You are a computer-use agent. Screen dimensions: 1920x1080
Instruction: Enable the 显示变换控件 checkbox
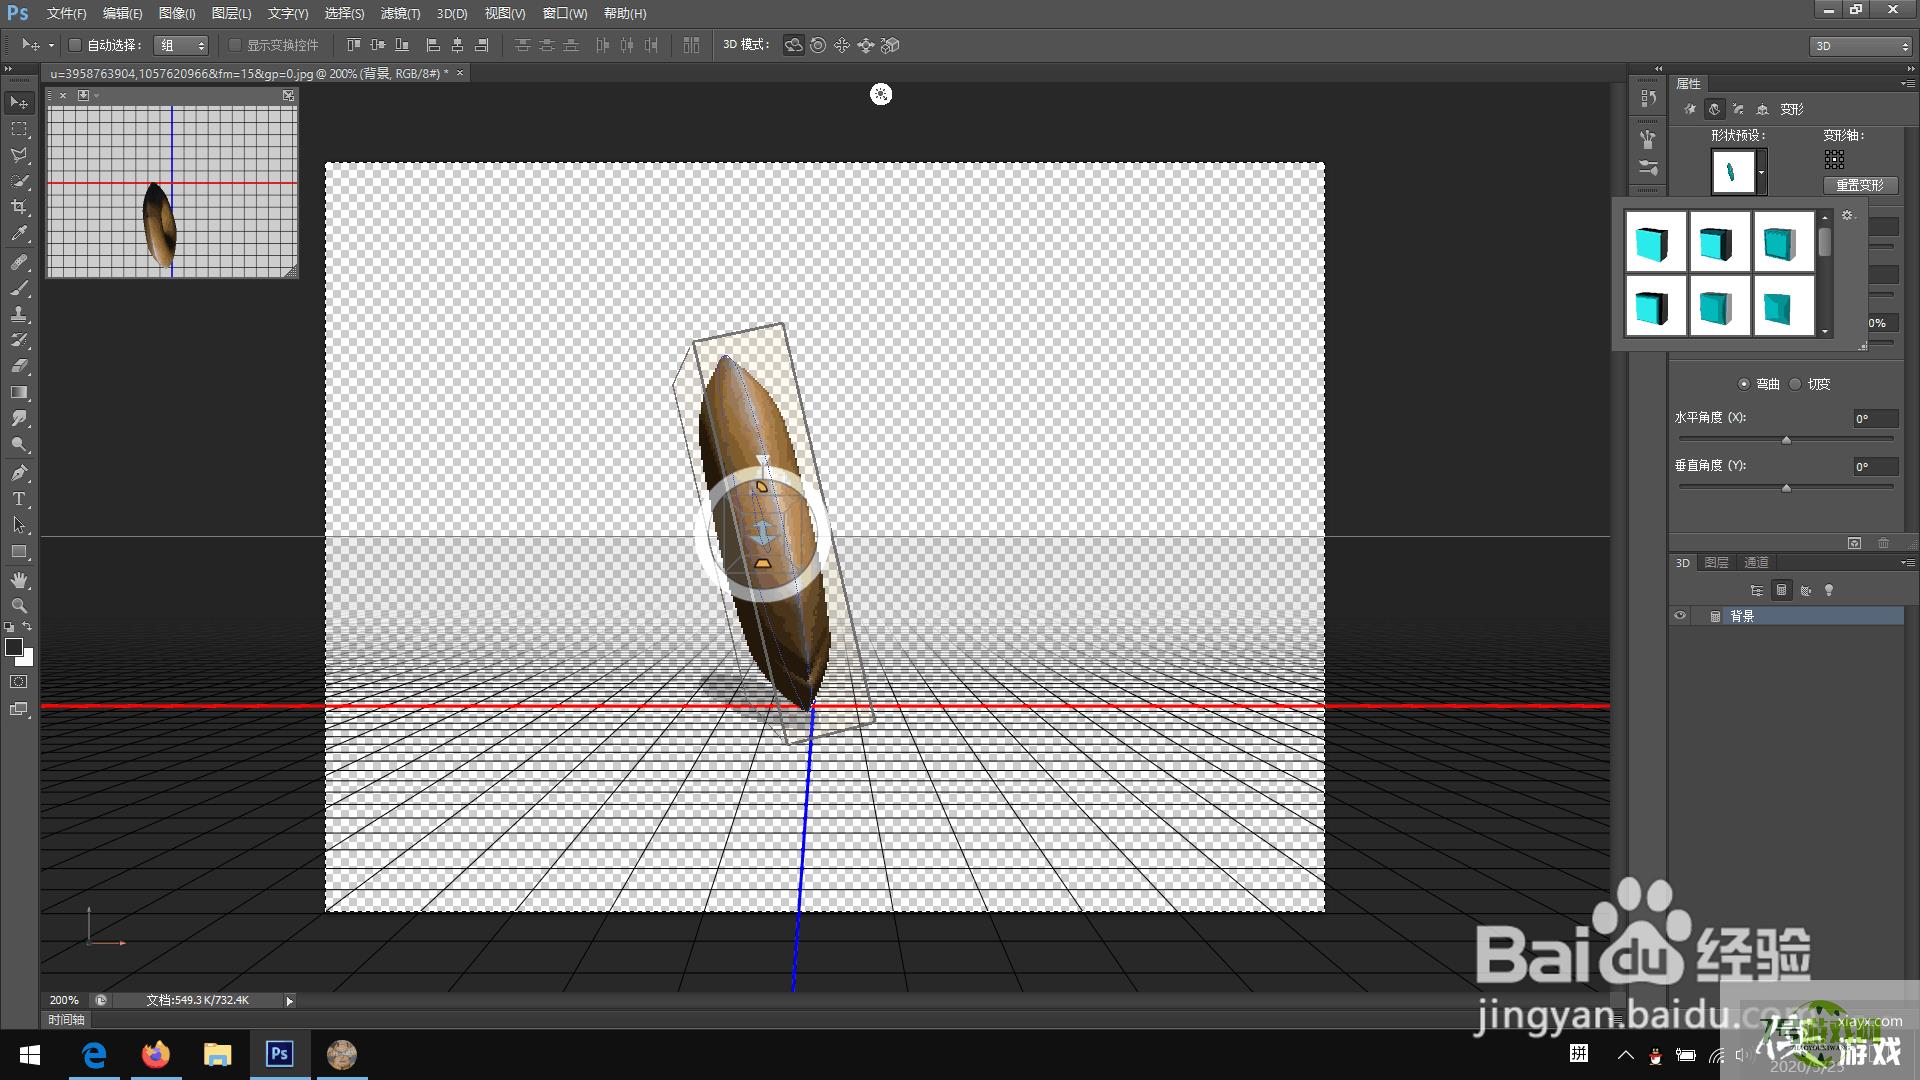[x=235, y=45]
